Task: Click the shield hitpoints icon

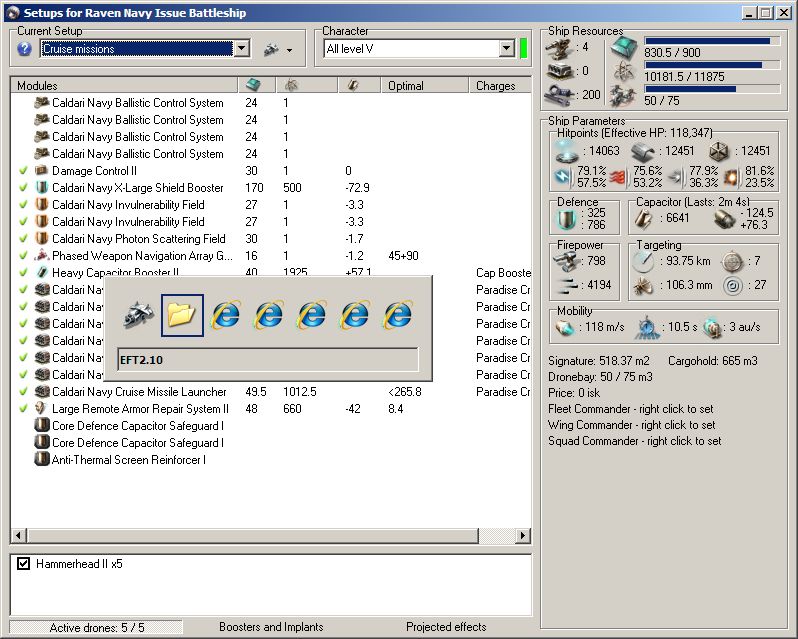Action: [x=566, y=151]
